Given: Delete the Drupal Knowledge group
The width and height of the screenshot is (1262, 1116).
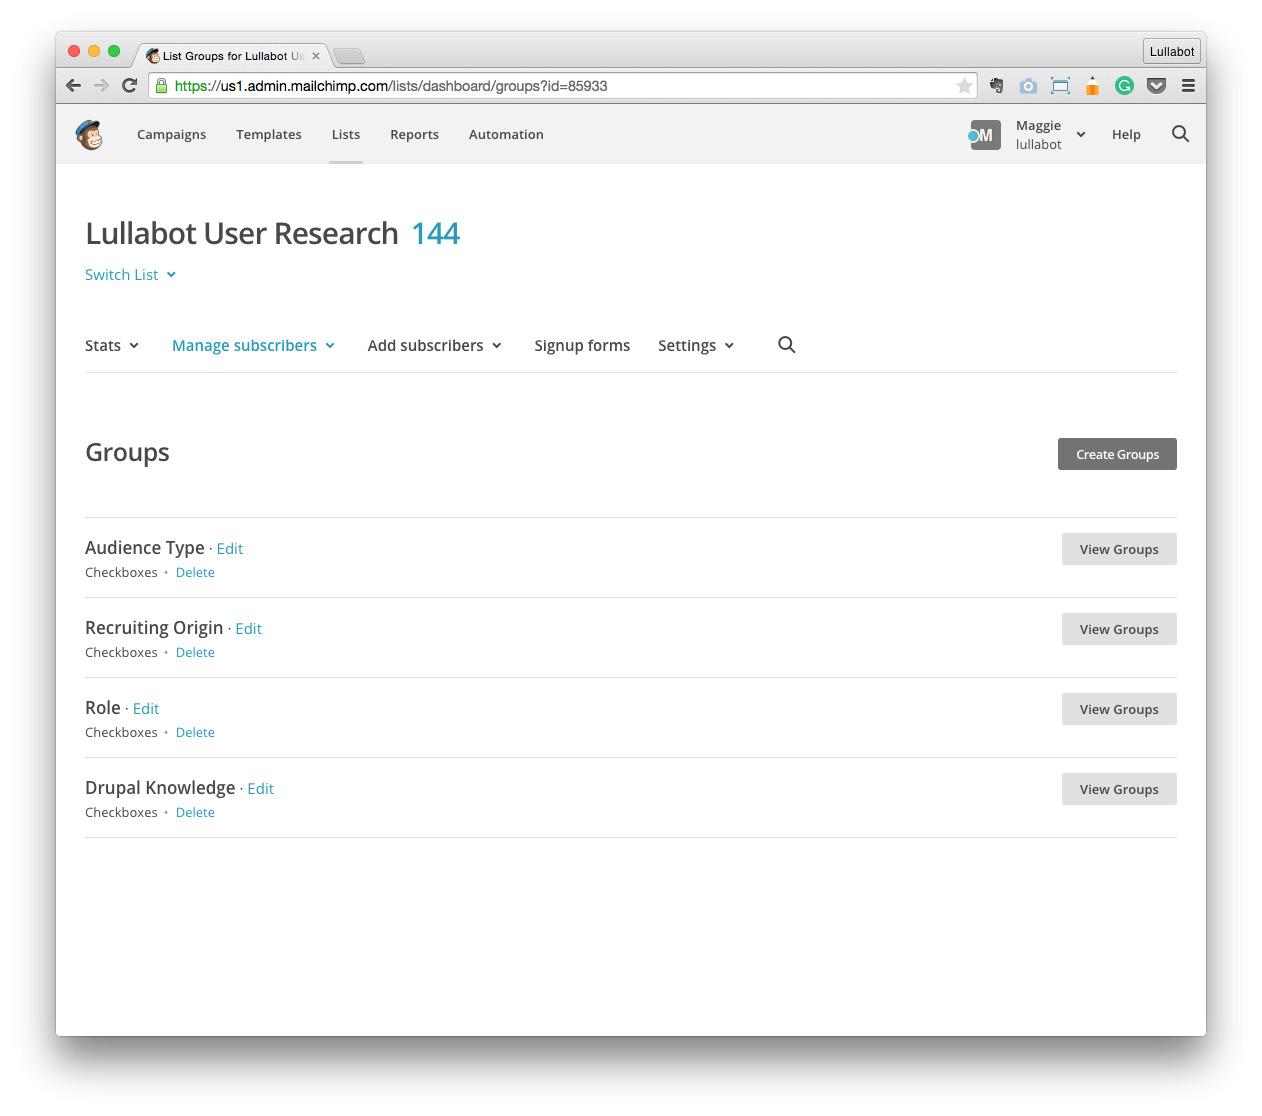Looking at the screenshot, I should (x=195, y=813).
